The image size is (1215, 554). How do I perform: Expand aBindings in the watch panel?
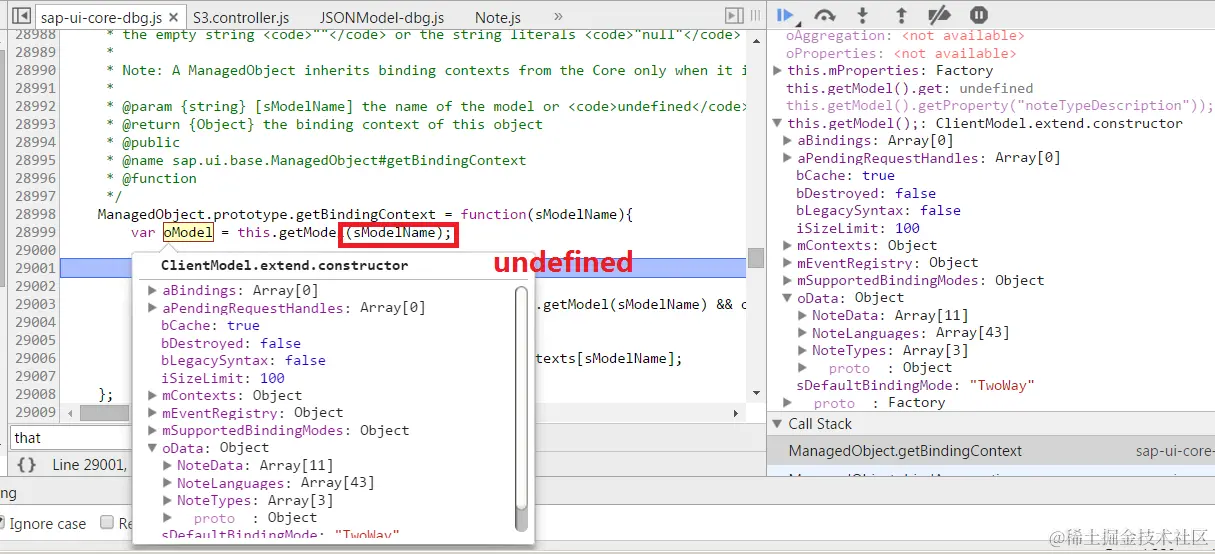[x=789, y=141]
